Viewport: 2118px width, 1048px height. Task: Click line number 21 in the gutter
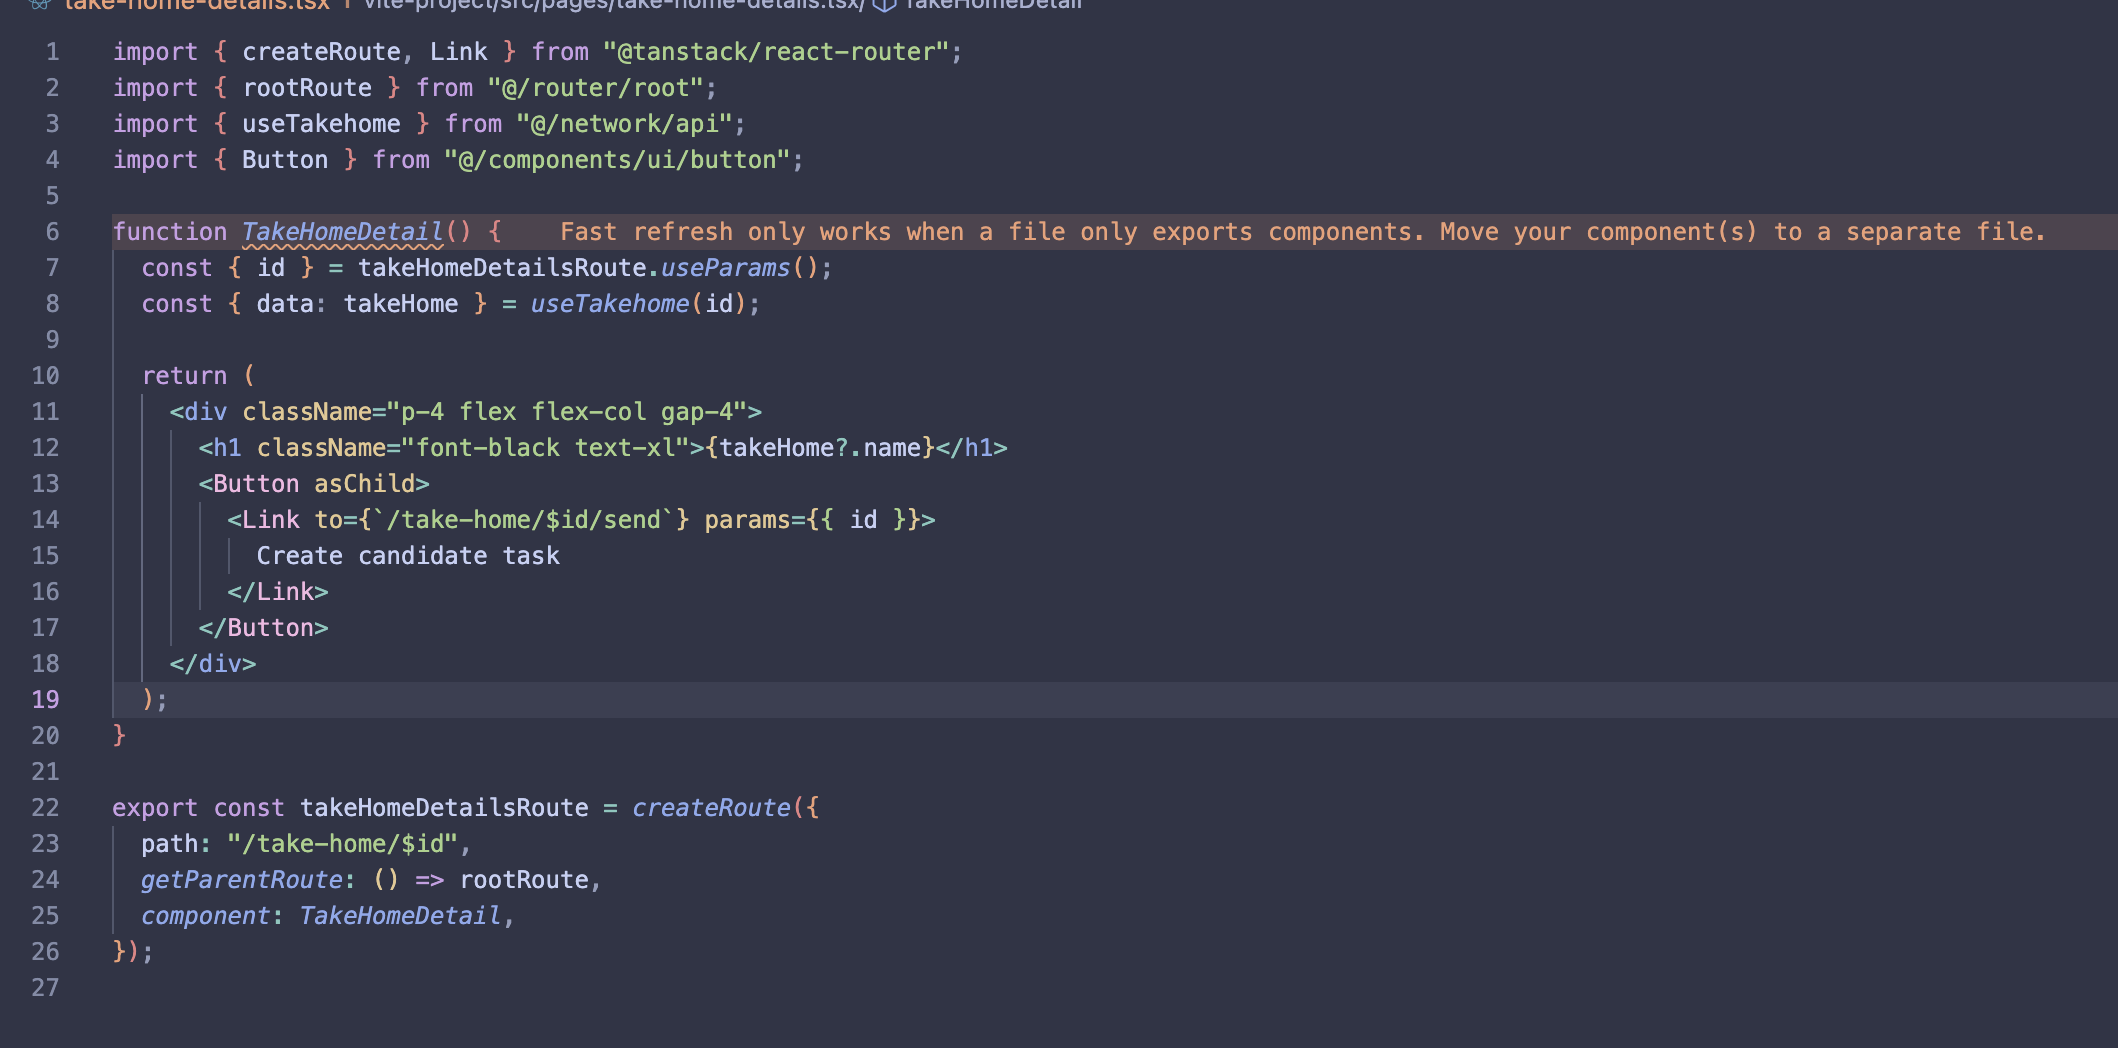[46, 772]
